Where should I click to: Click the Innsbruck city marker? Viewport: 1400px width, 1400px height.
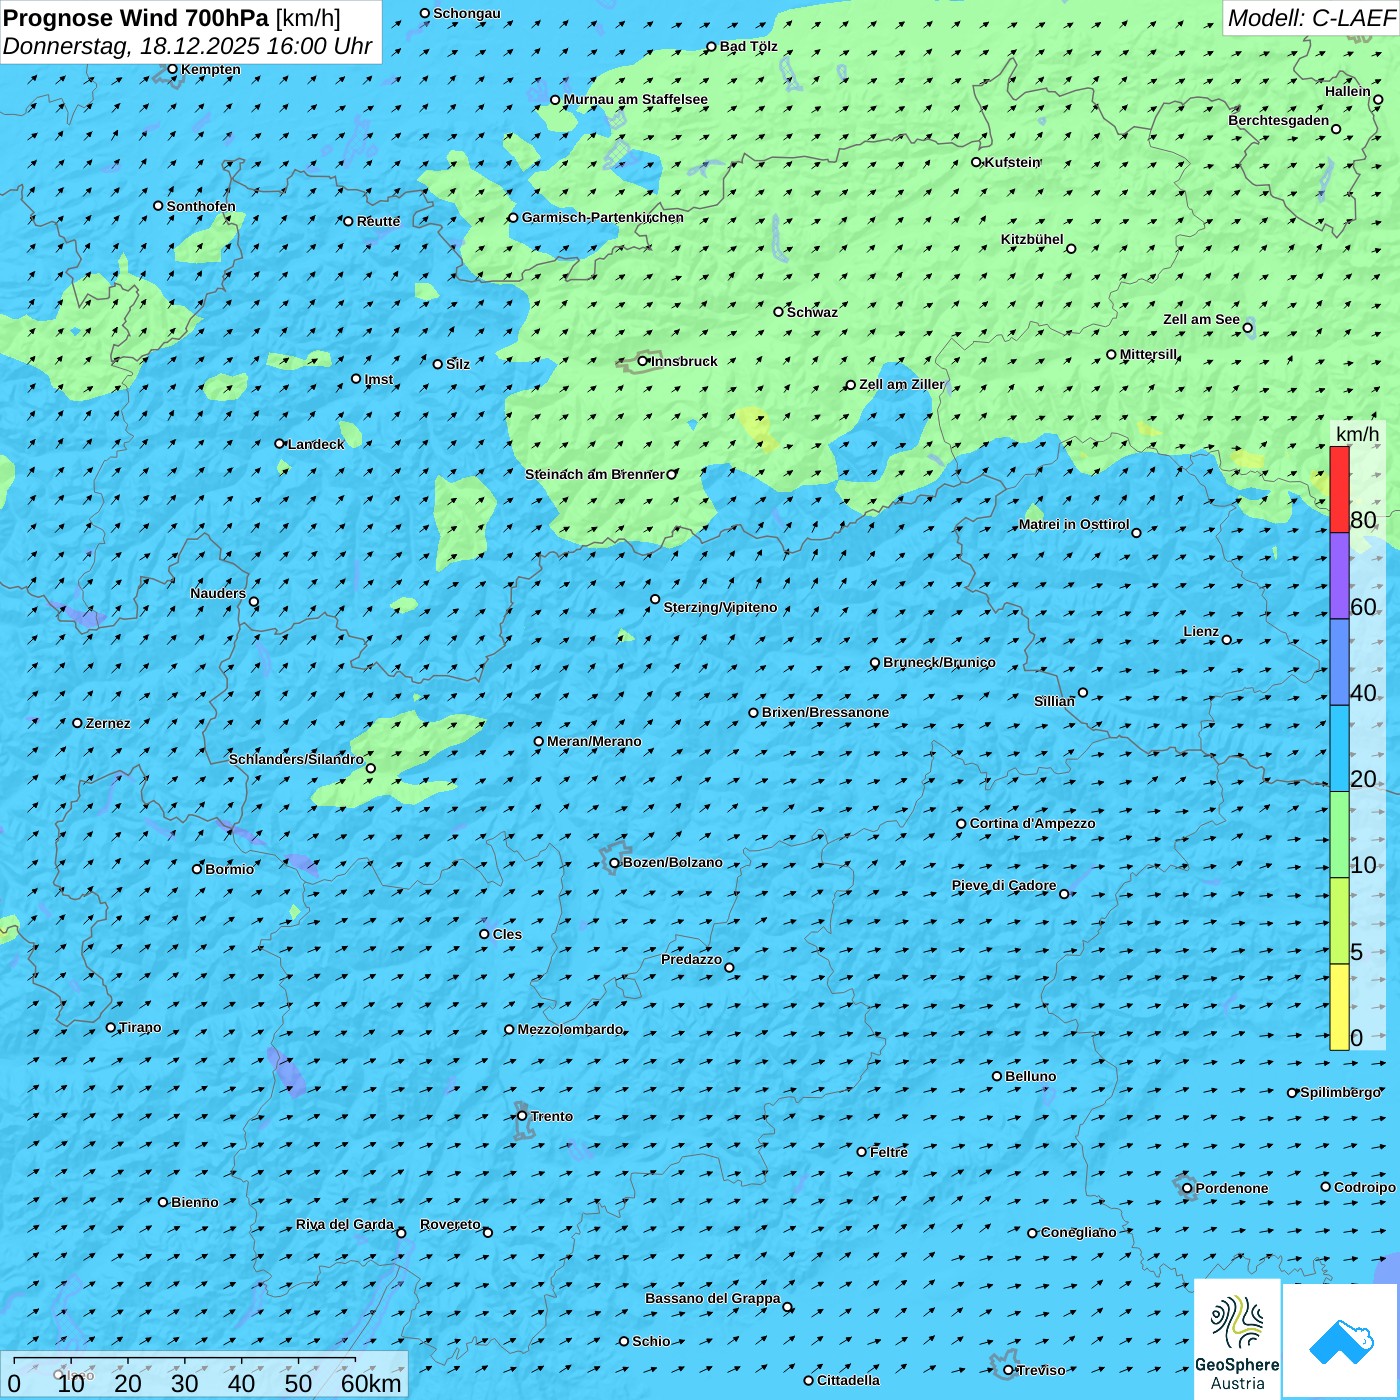643,361
